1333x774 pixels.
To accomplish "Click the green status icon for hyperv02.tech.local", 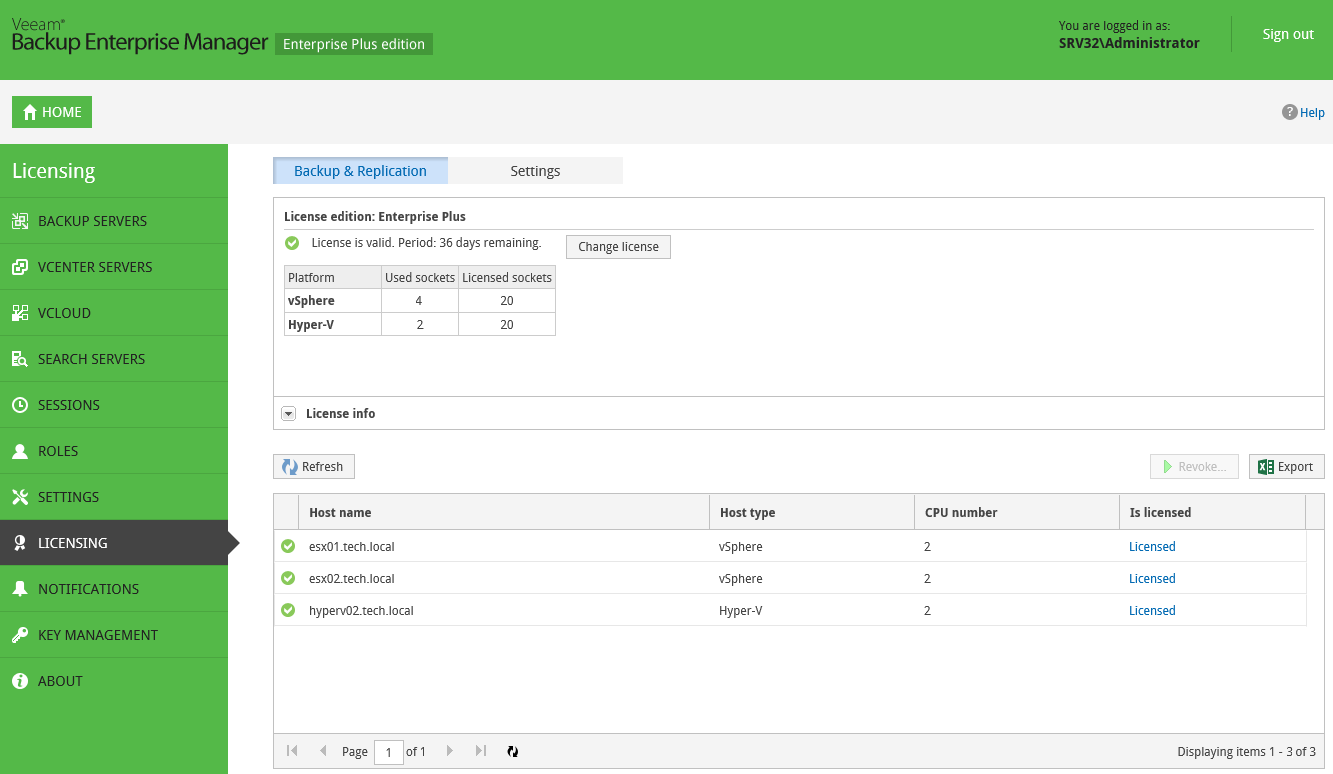I will click(x=288, y=610).
